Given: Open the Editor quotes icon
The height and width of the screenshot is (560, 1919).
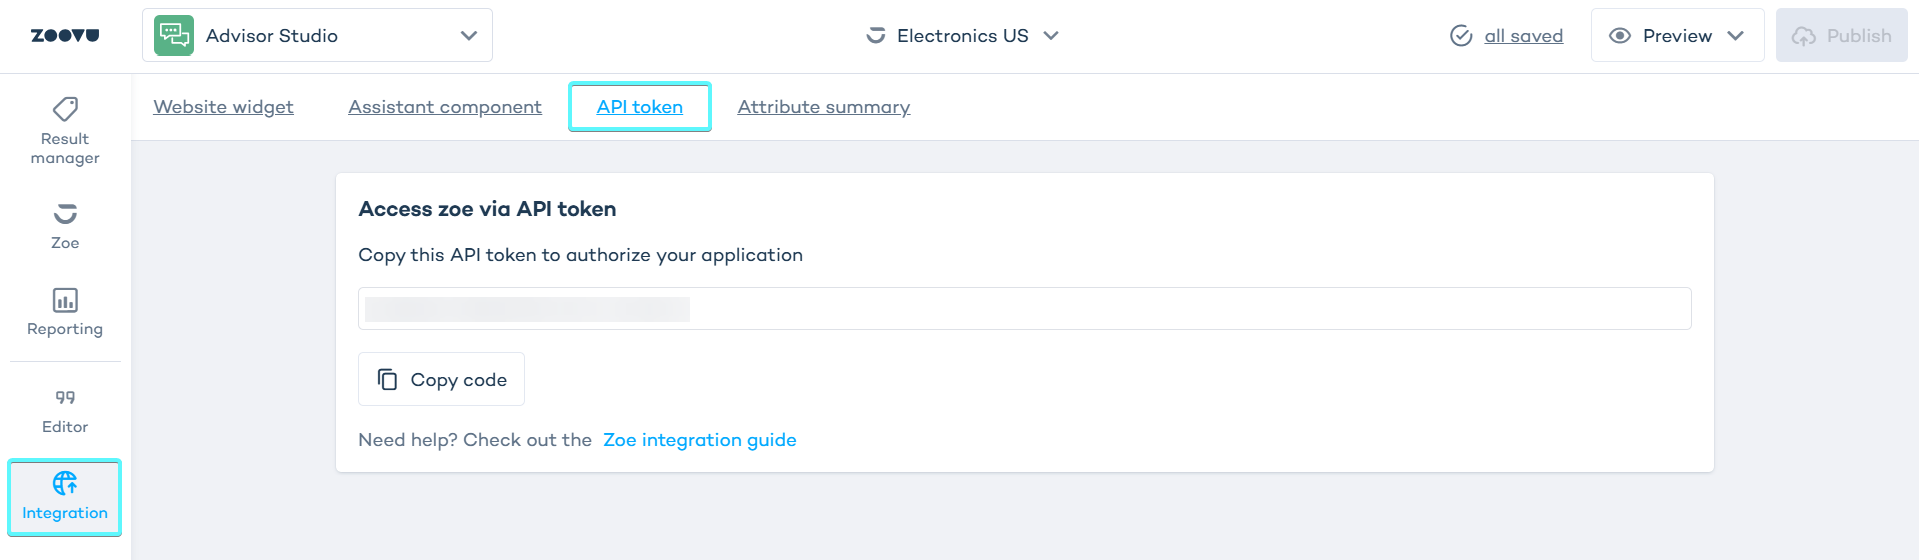Looking at the screenshot, I should tap(65, 397).
